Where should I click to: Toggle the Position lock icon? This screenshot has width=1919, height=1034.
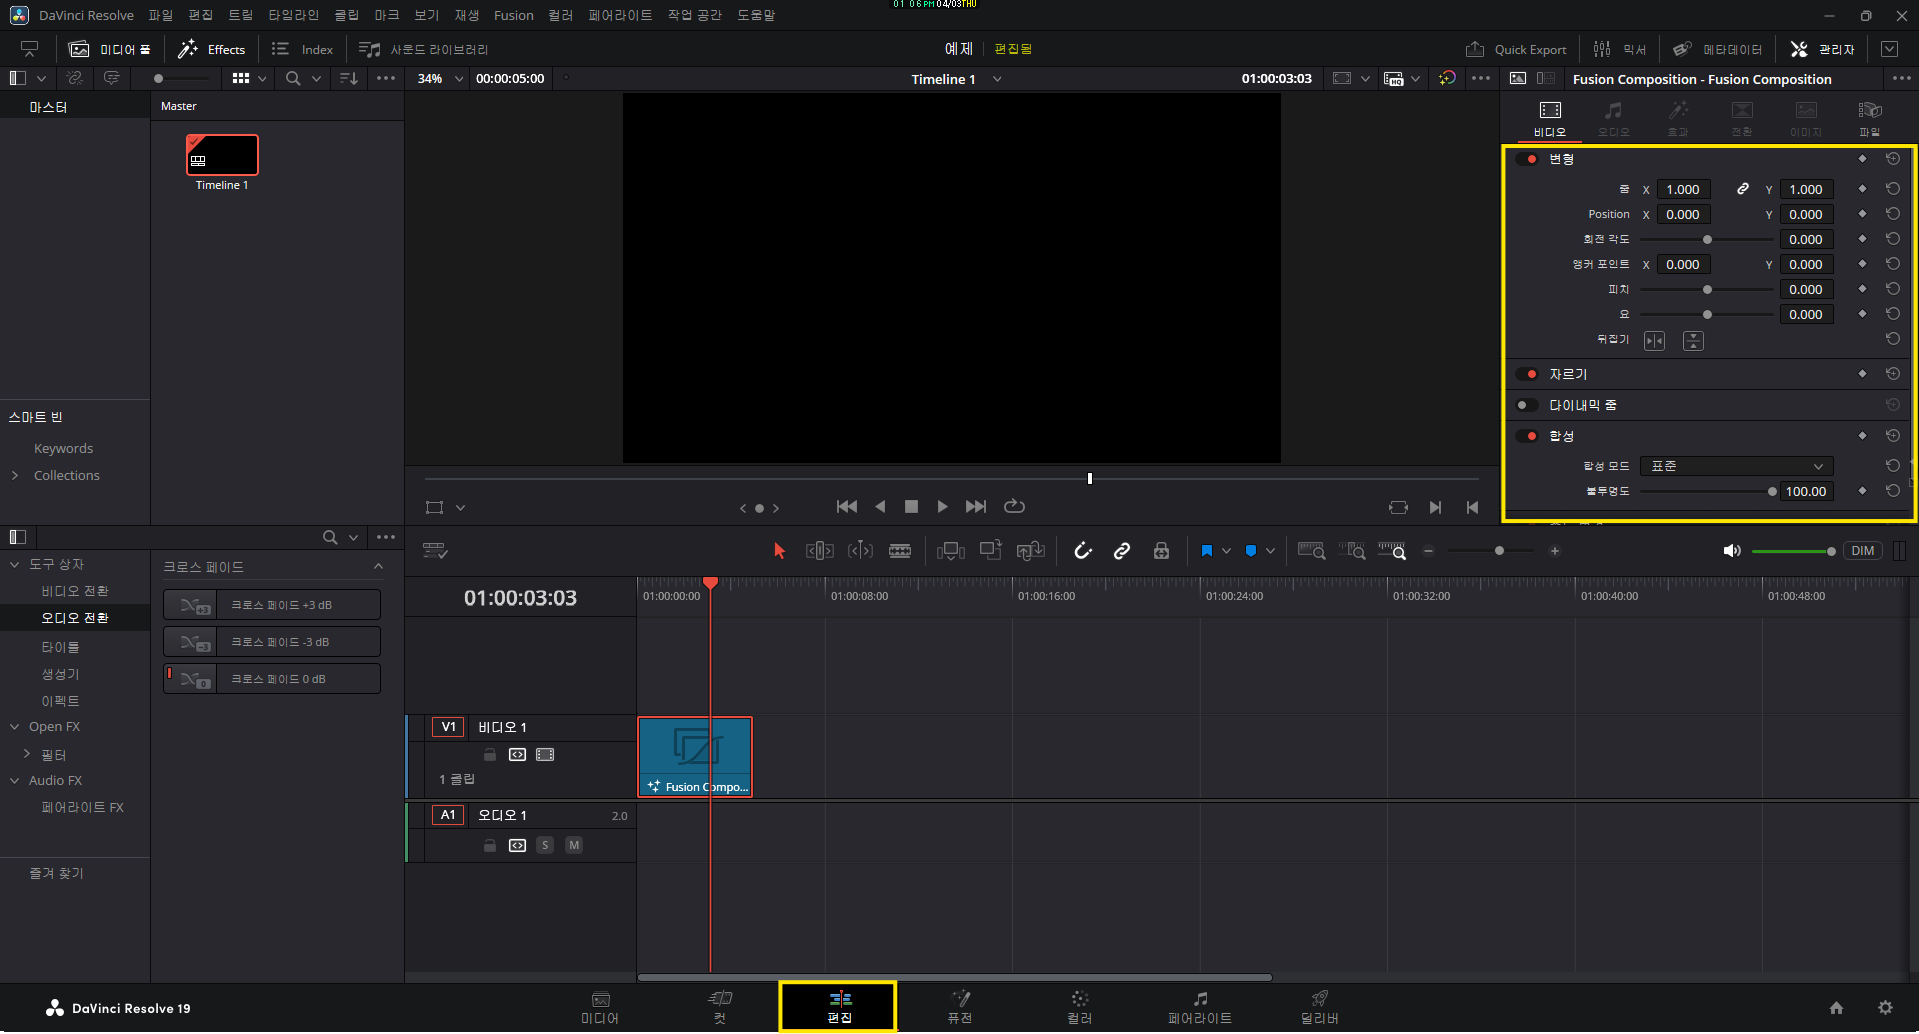coord(1161,551)
